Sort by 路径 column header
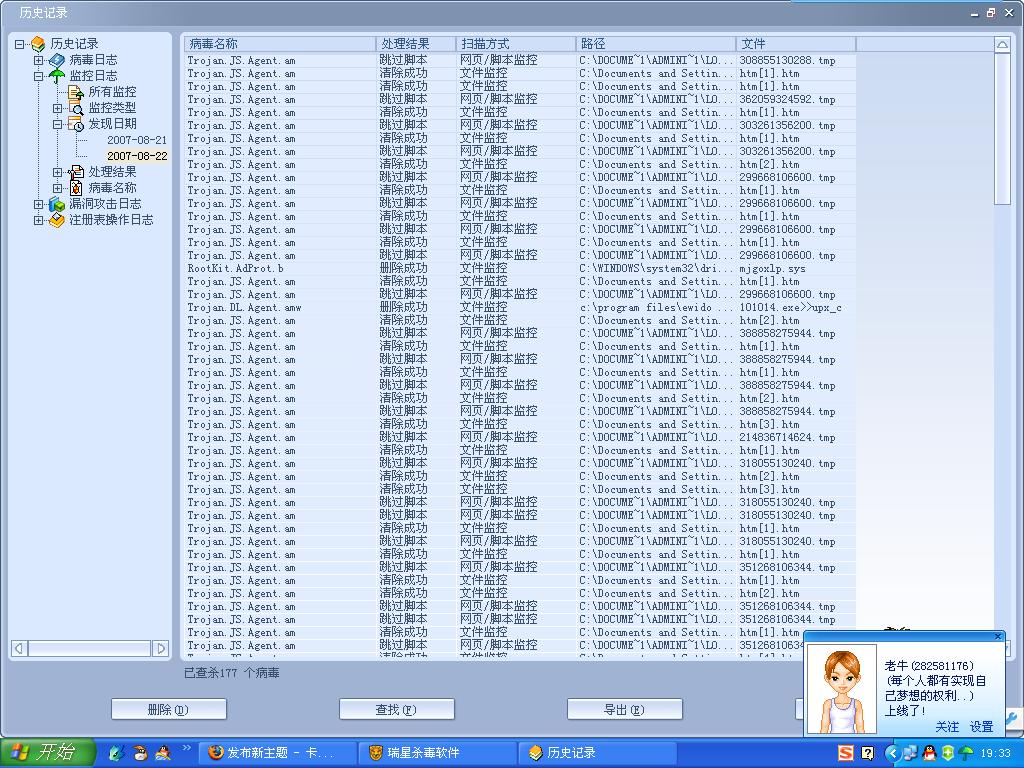This screenshot has height=768, width=1024. [656, 44]
